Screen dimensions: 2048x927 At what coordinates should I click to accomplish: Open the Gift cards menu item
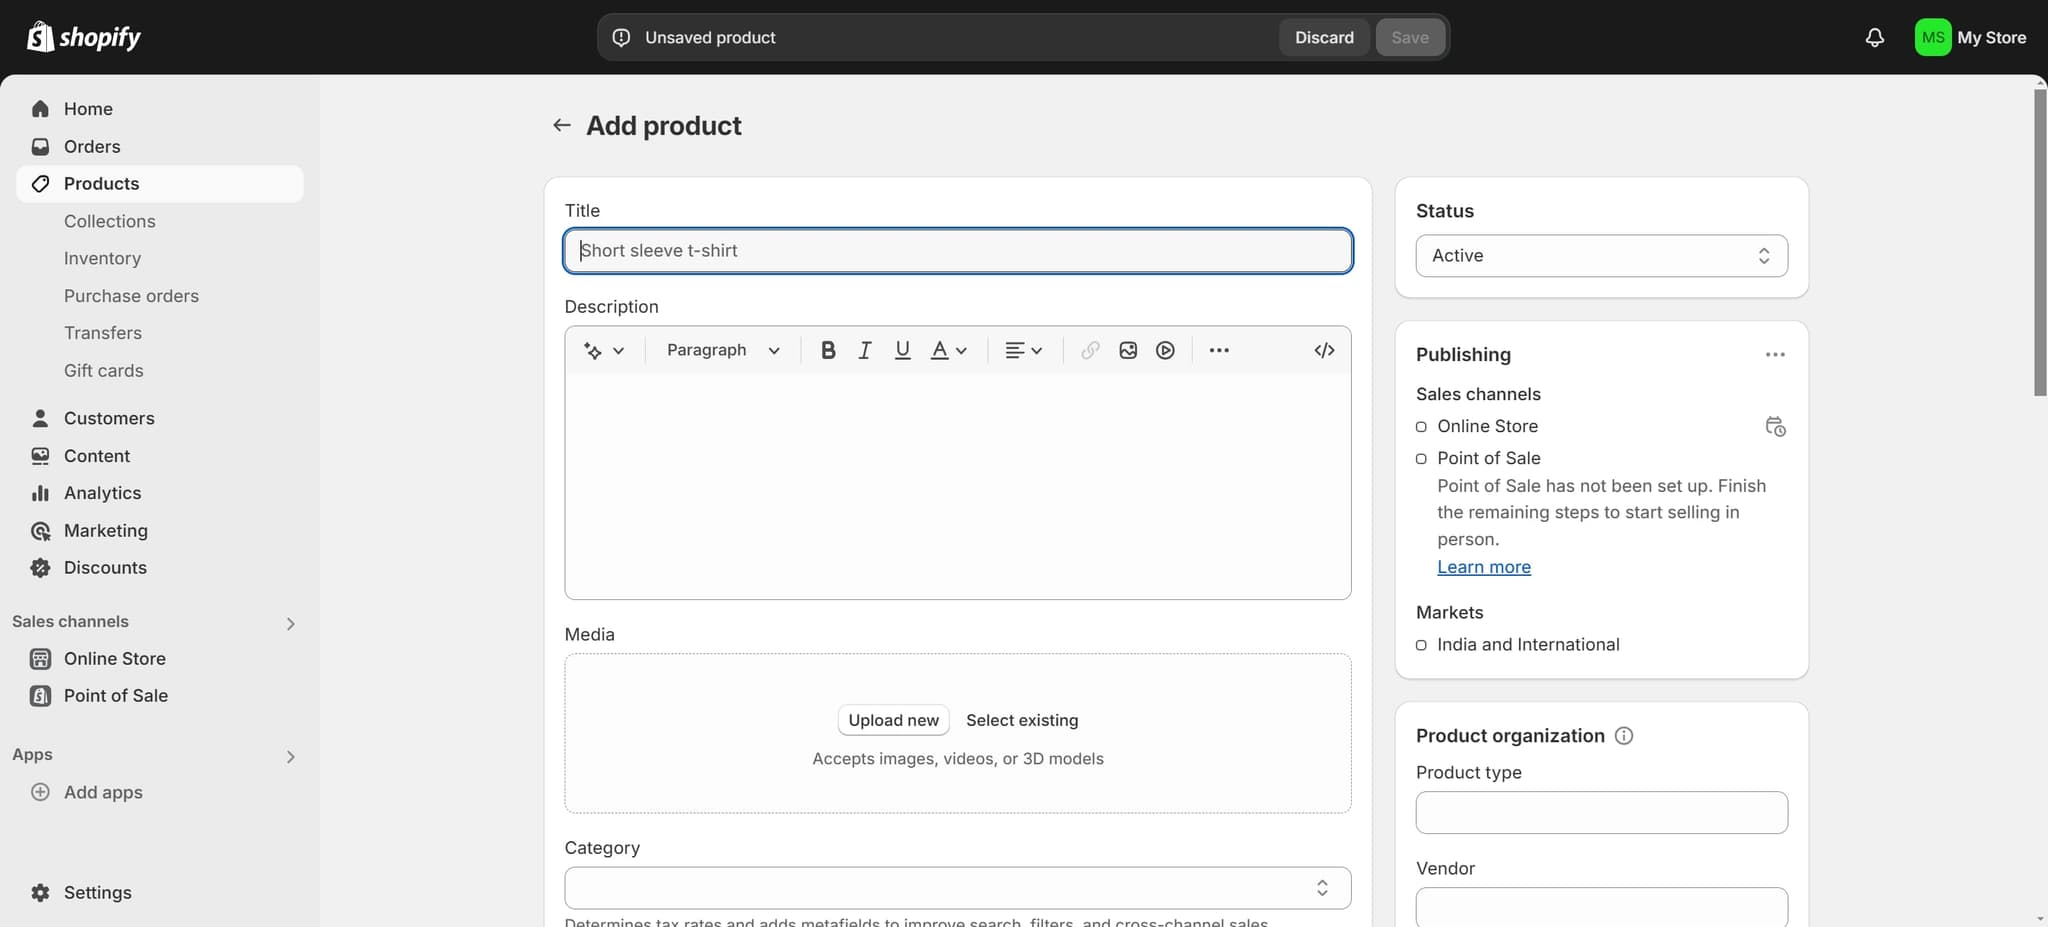104,370
